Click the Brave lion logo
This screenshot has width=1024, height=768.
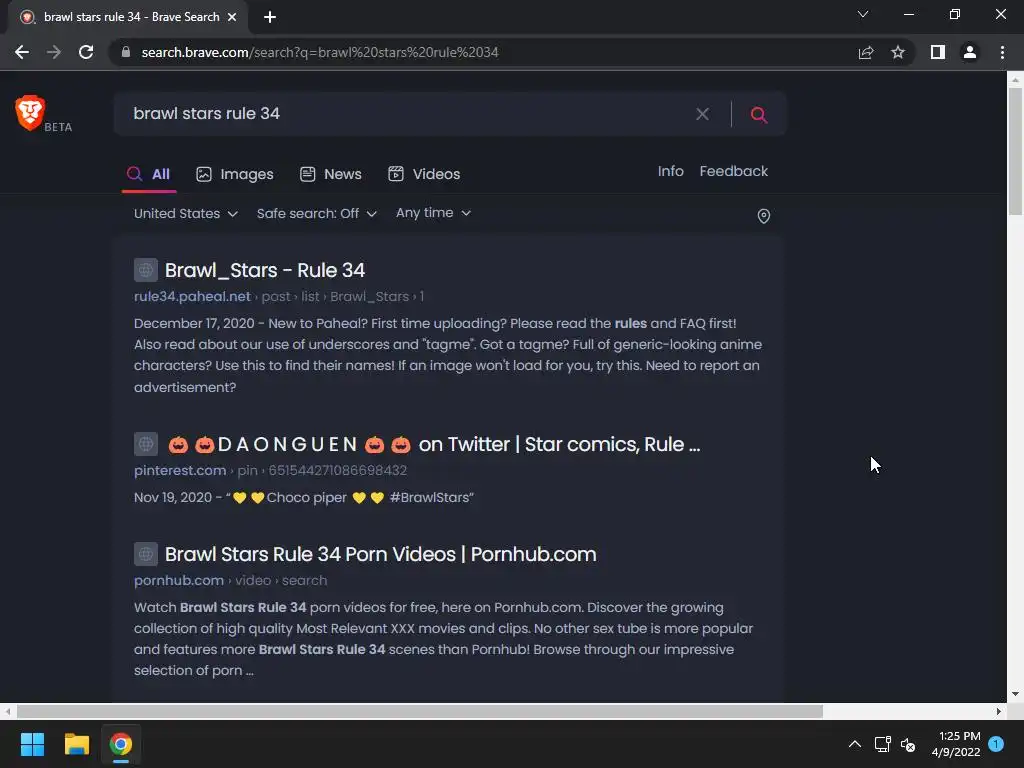pyautogui.click(x=30, y=112)
